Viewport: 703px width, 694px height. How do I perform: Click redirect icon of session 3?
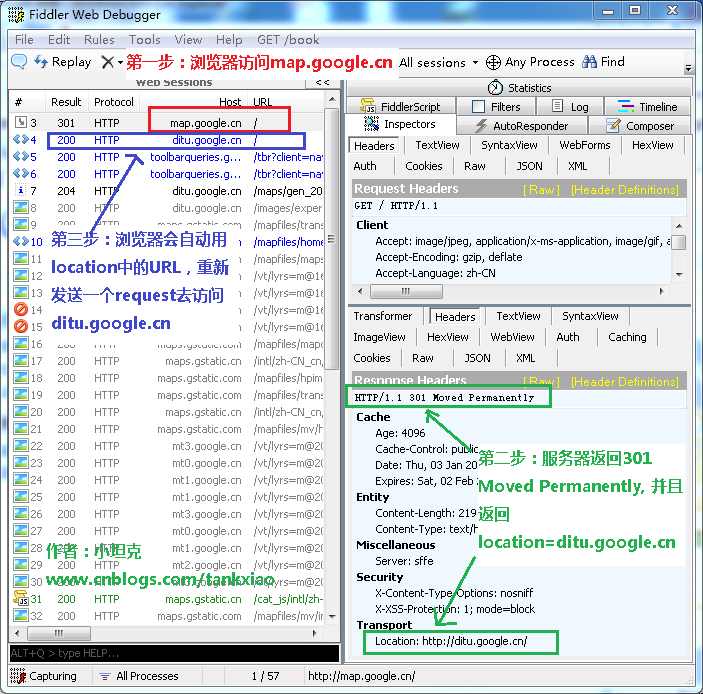(21, 122)
